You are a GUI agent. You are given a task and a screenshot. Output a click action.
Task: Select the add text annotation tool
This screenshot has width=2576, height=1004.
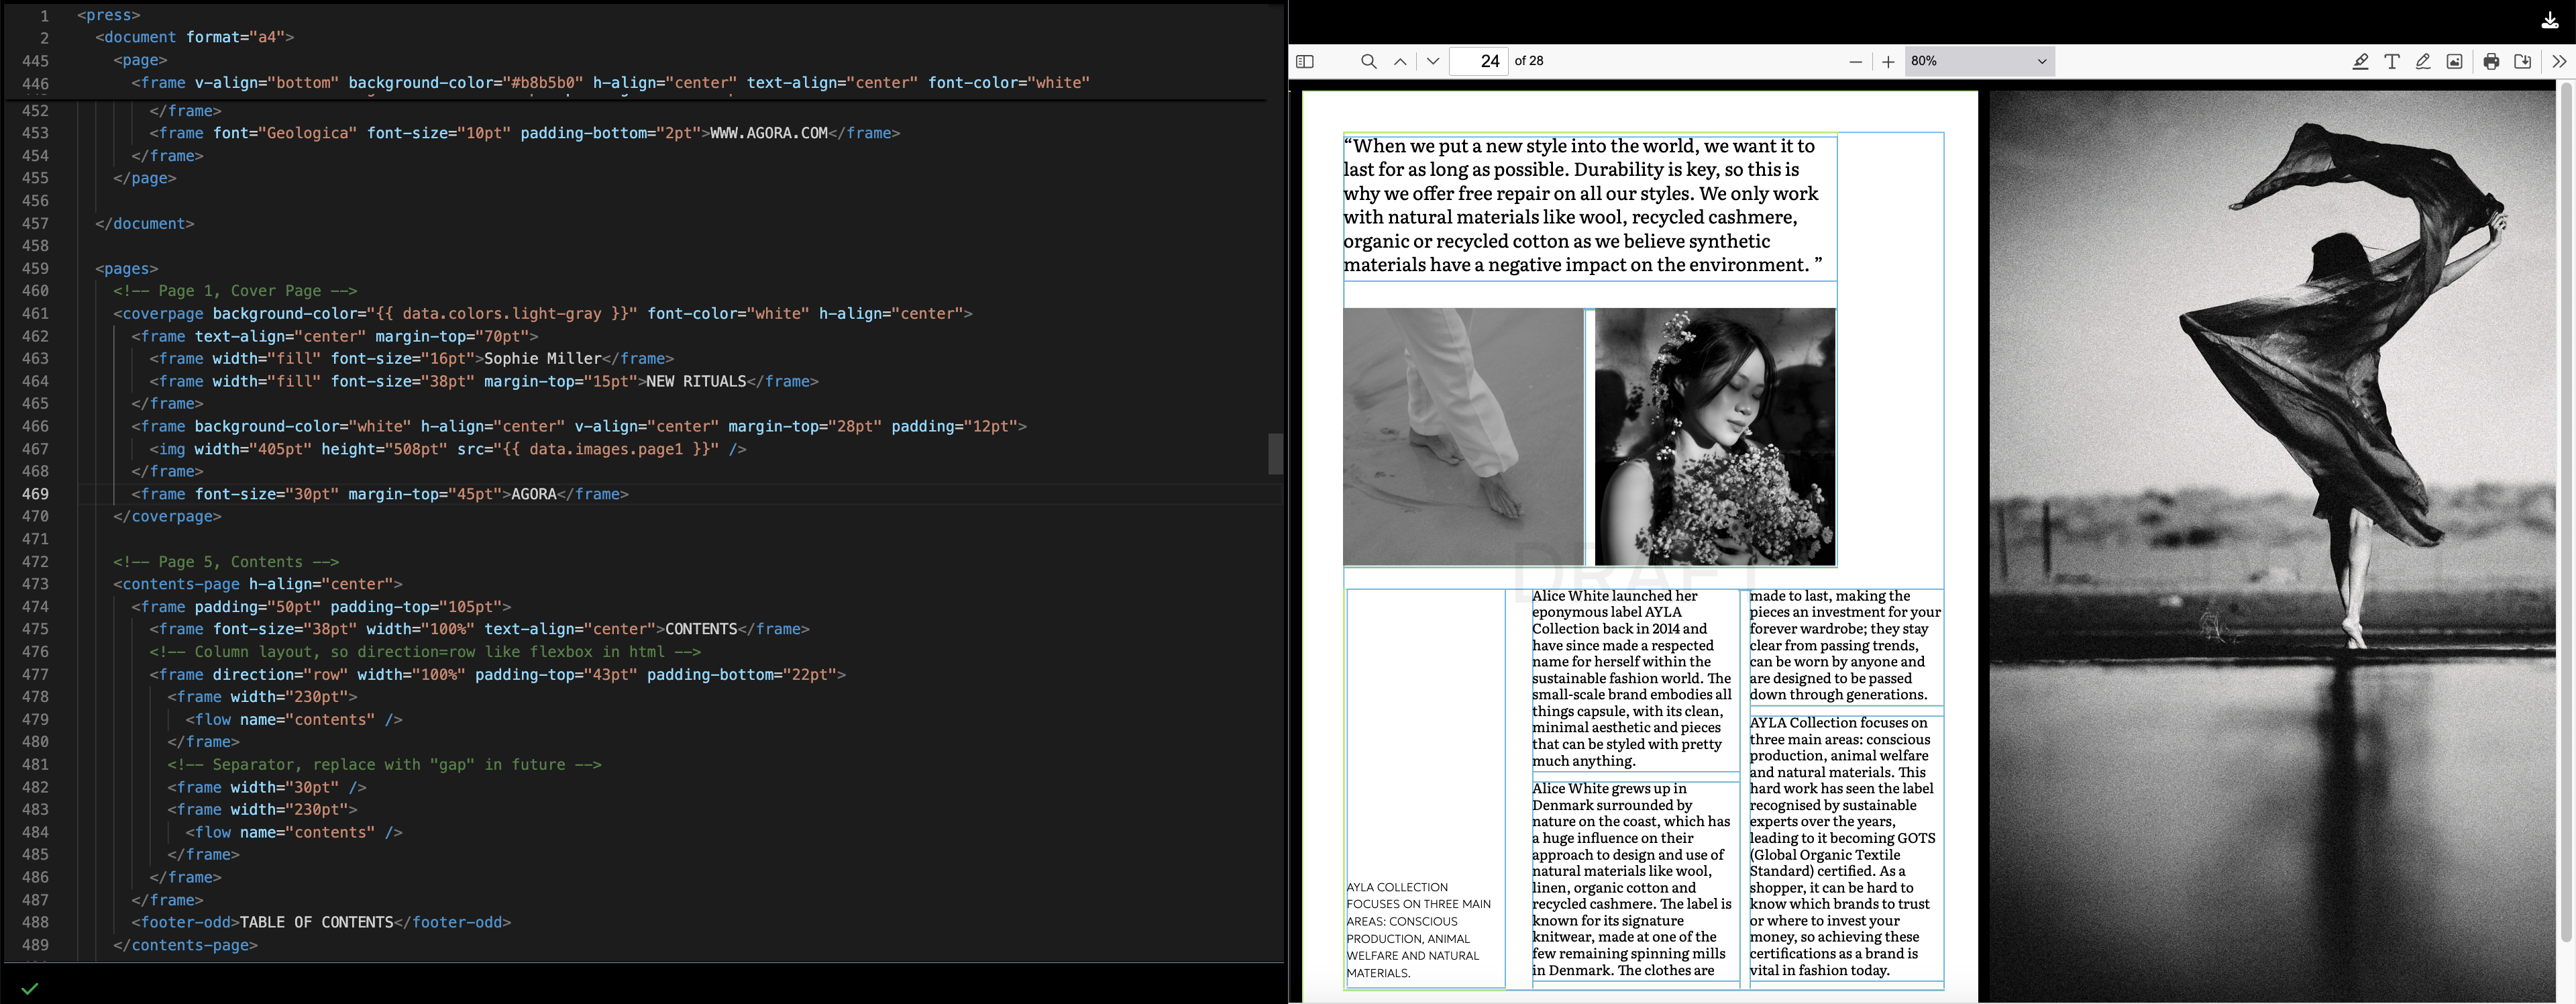[x=2392, y=62]
